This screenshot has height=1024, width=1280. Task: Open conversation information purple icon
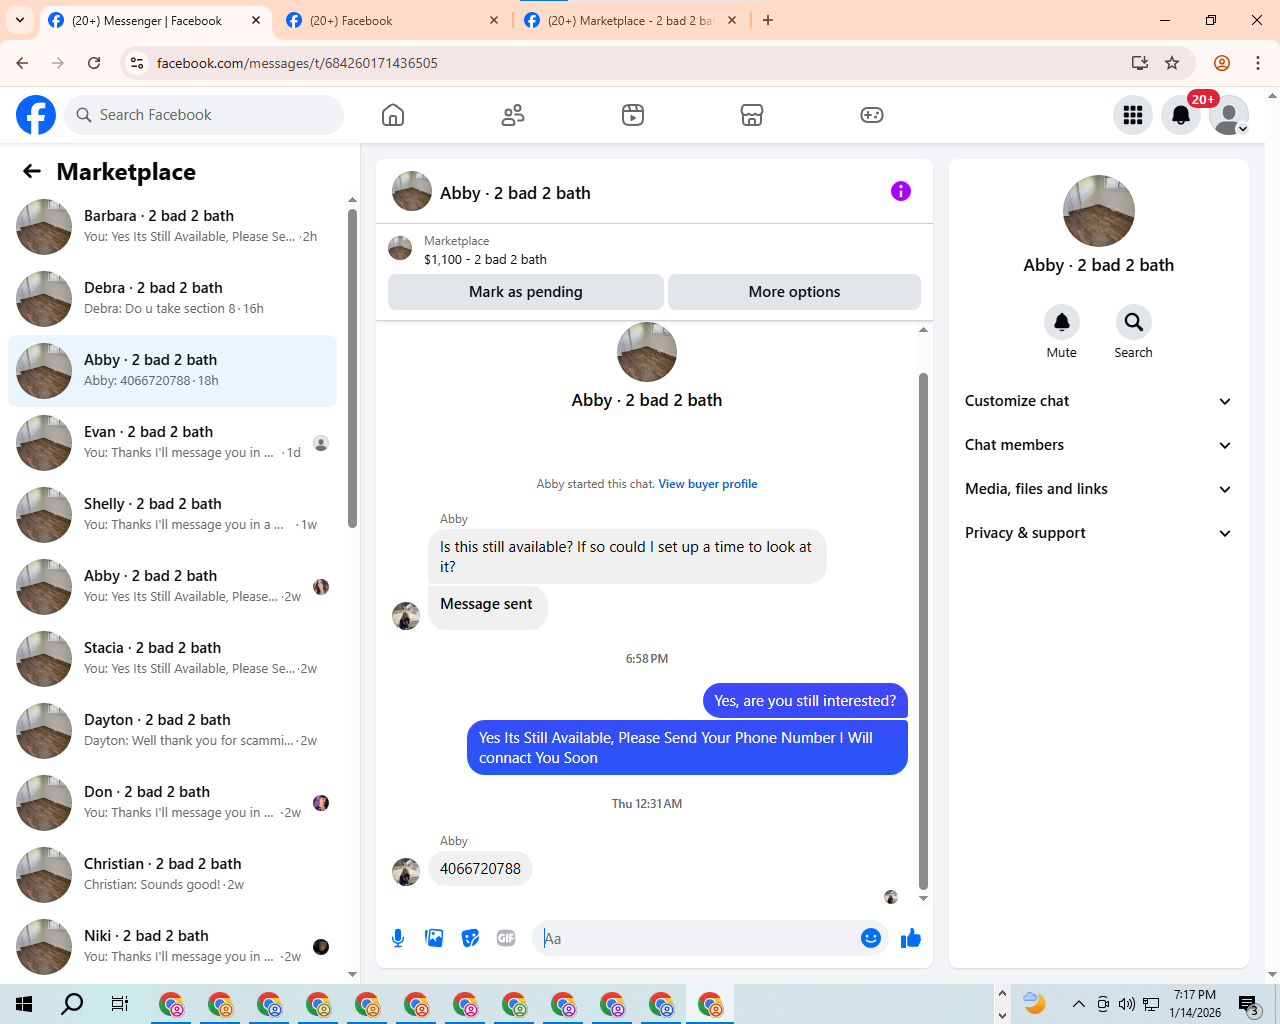pos(901,191)
